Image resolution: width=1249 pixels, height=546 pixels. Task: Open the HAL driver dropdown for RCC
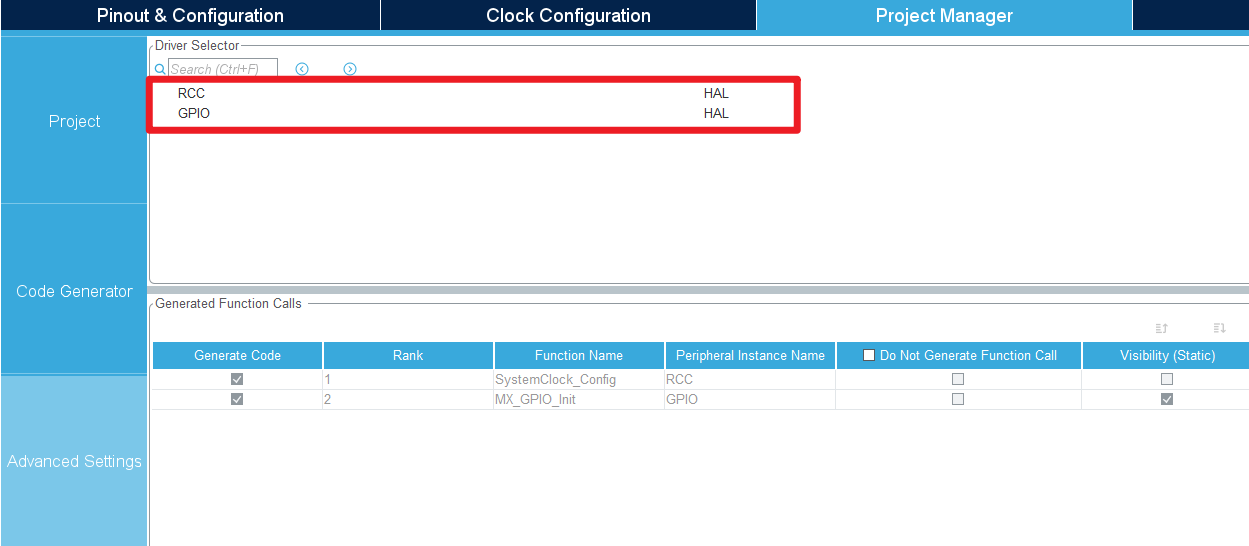click(x=716, y=93)
